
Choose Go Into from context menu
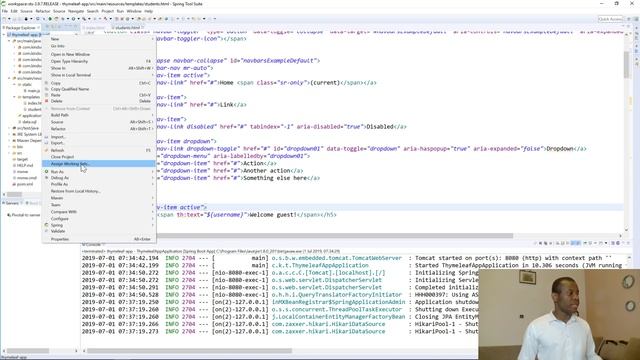99,46
